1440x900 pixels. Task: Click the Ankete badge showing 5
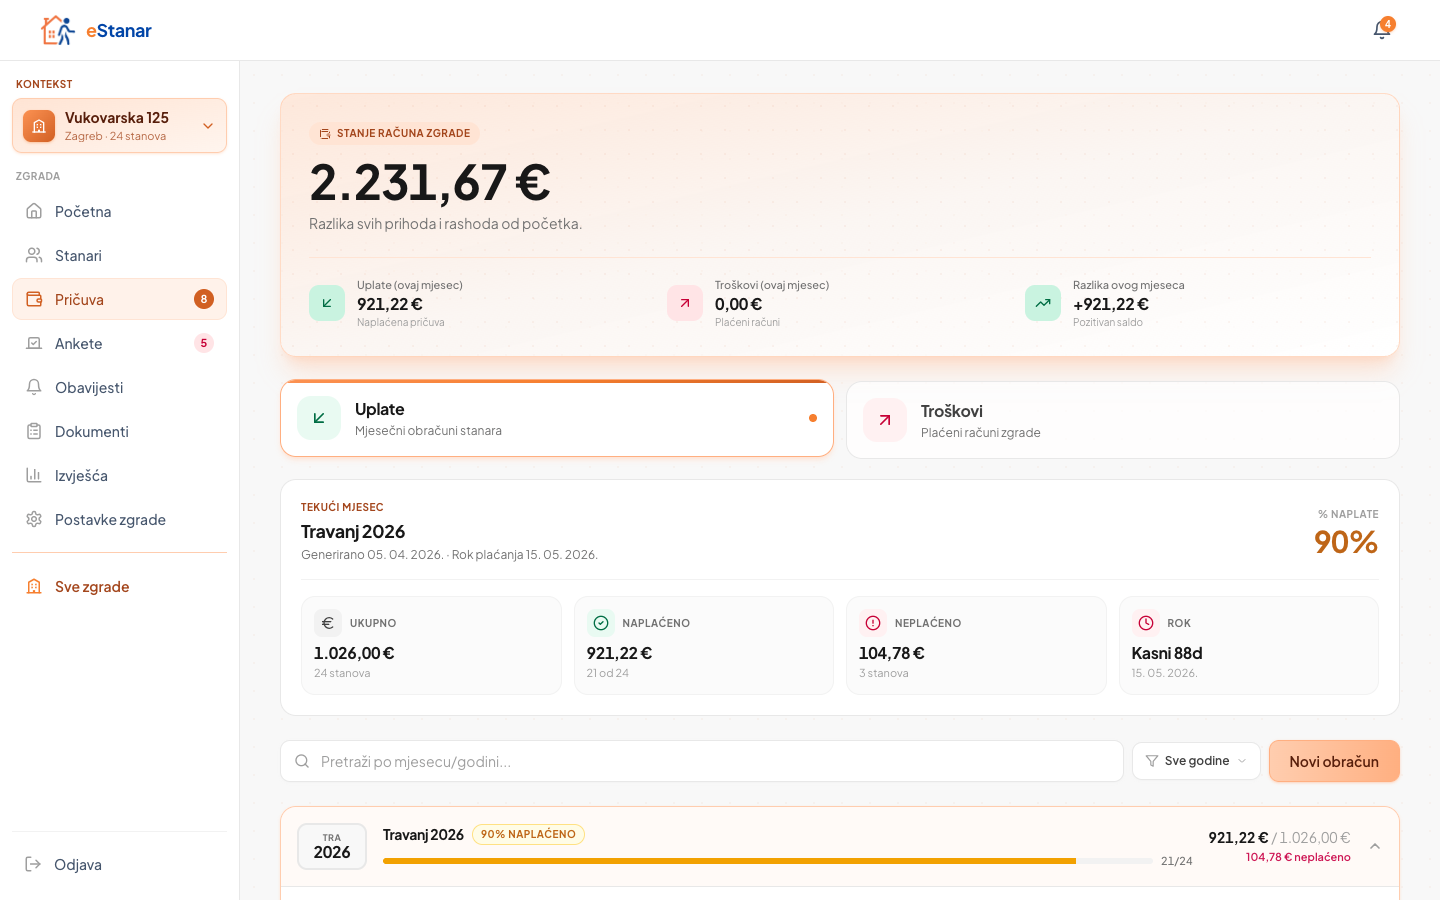(x=204, y=343)
